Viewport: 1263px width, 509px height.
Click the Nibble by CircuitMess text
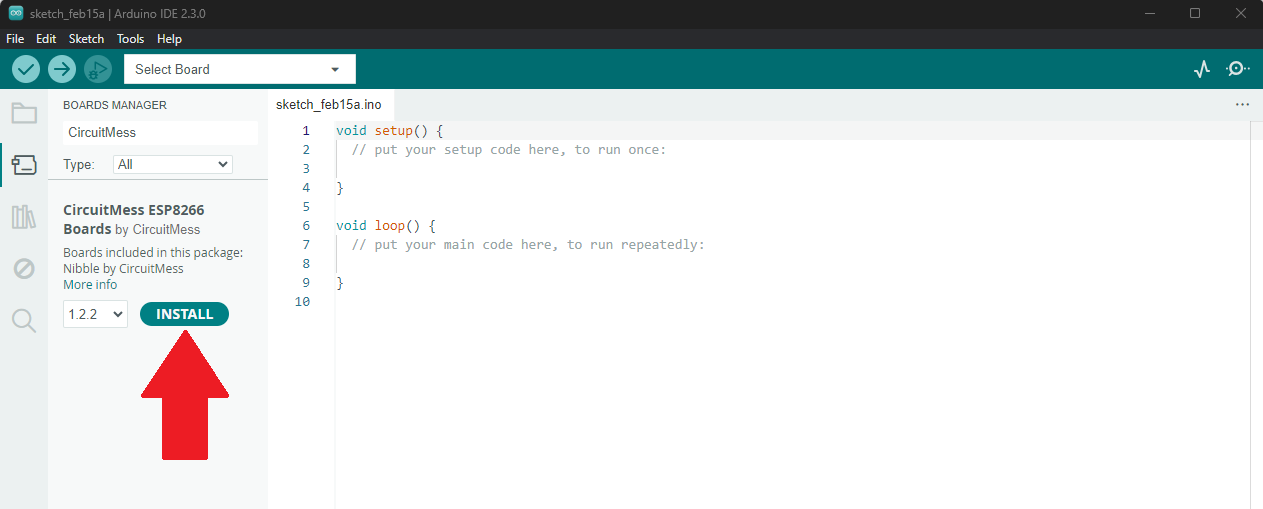(x=123, y=268)
